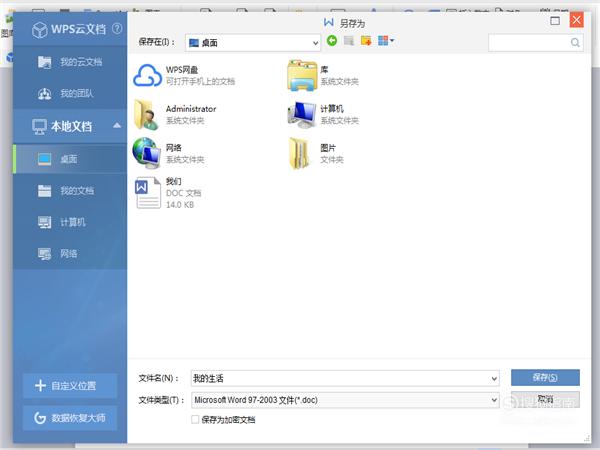Click the up one level toolbar icon
Image resolution: width=600 pixels, height=450 pixels.
[x=349, y=41]
